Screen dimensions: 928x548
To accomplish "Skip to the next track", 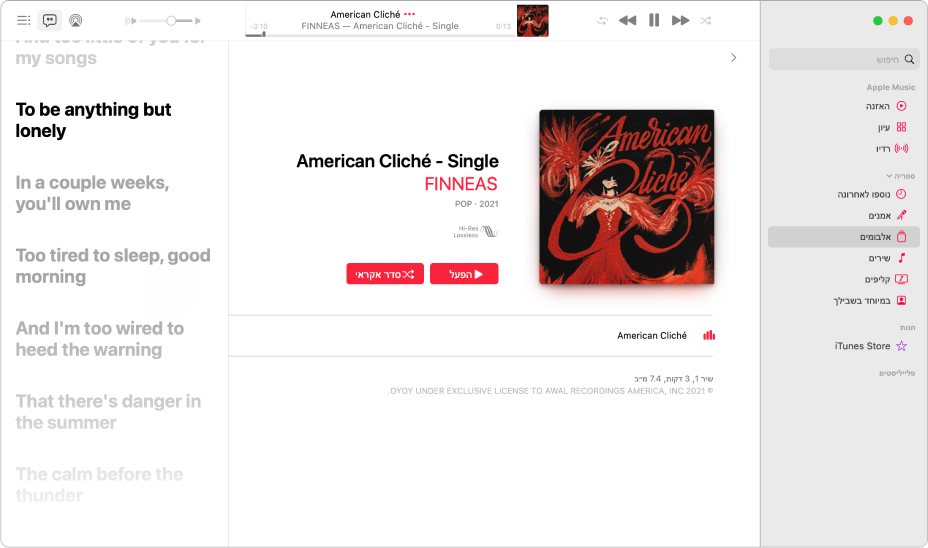I will coord(680,21).
